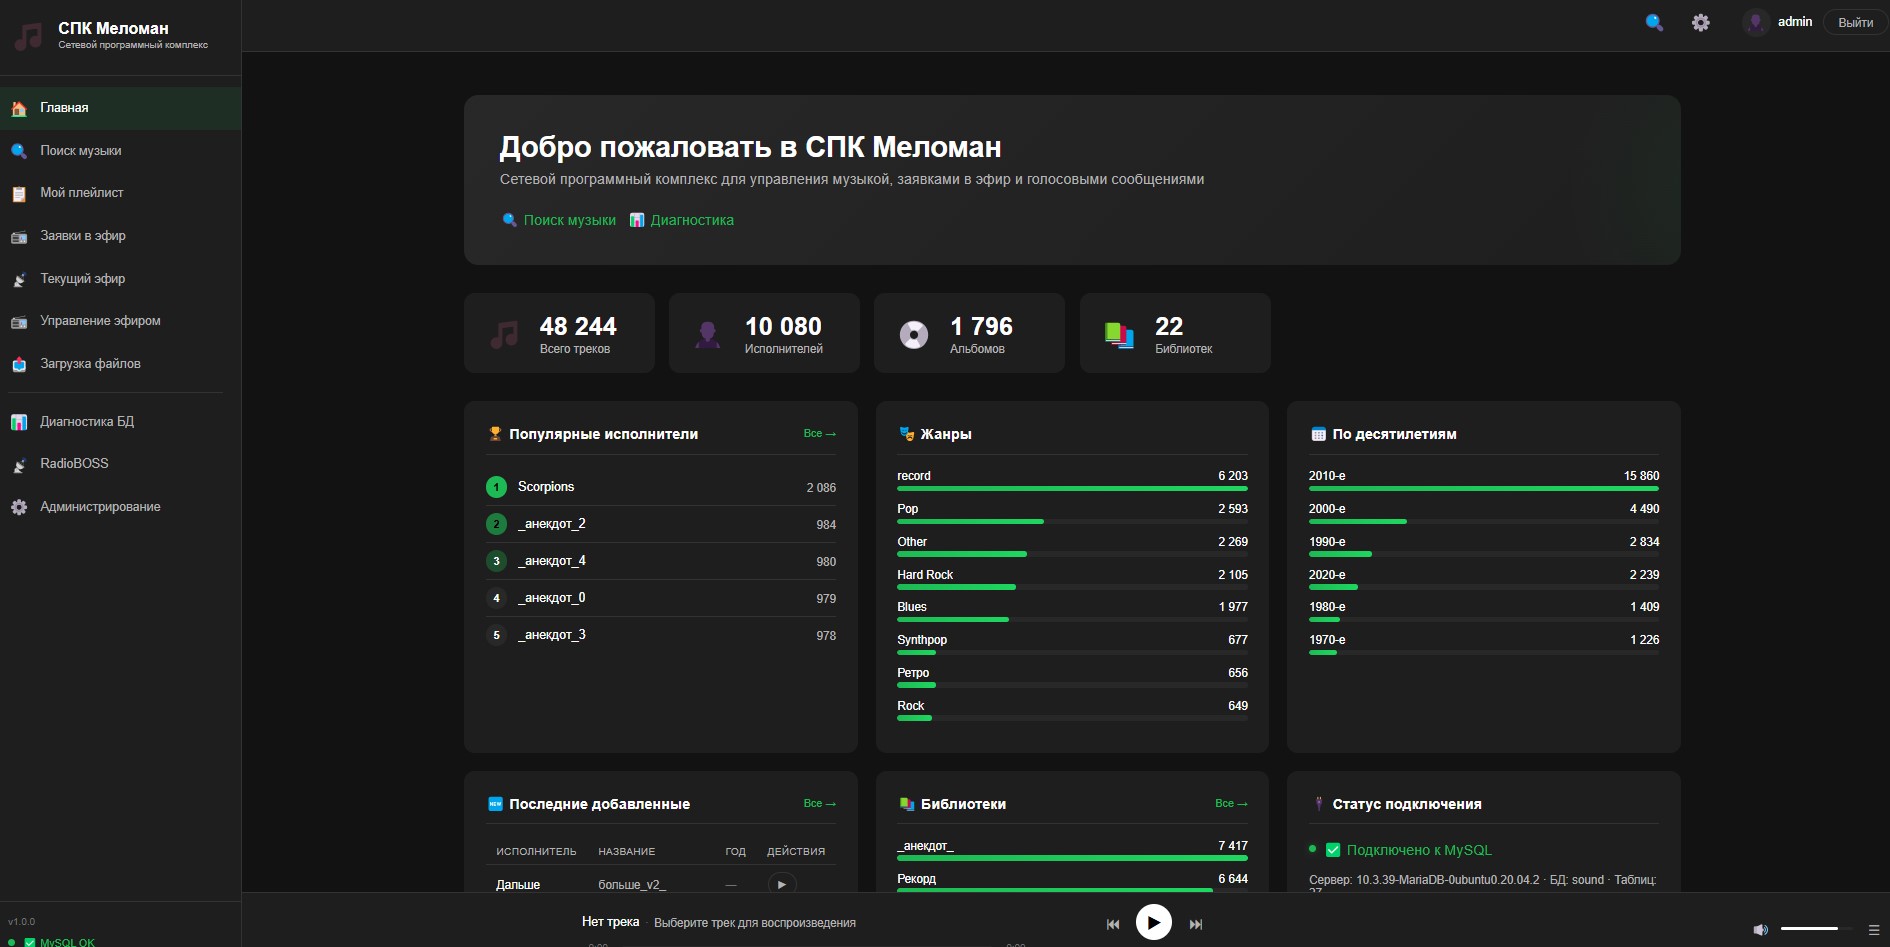Click the Подключено к MySQL status checkbox
Image resolution: width=1890 pixels, height=947 pixels.
tap(1333, 850)
